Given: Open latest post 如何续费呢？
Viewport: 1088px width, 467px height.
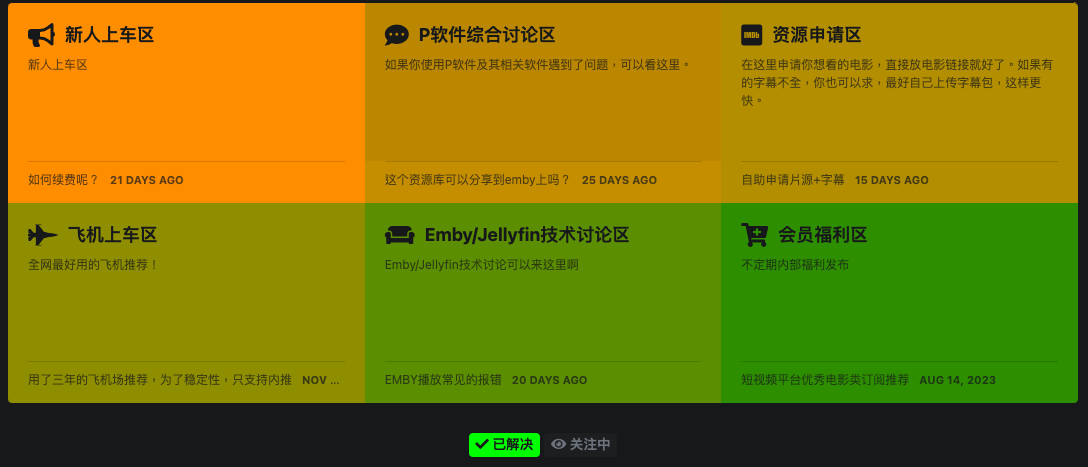Looking at the screenshot, I should [x=64, y=180].
